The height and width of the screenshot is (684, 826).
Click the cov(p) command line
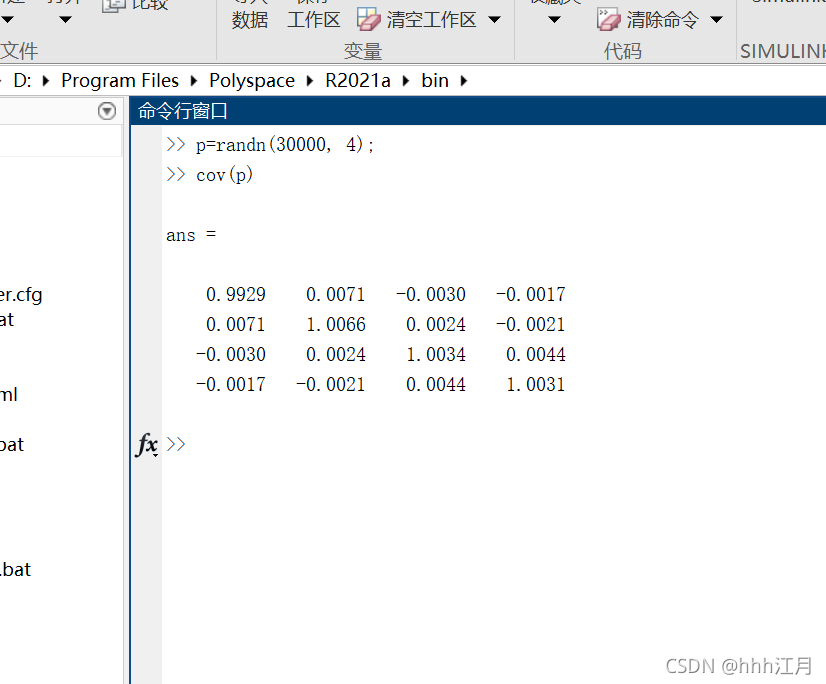(224, 174)
